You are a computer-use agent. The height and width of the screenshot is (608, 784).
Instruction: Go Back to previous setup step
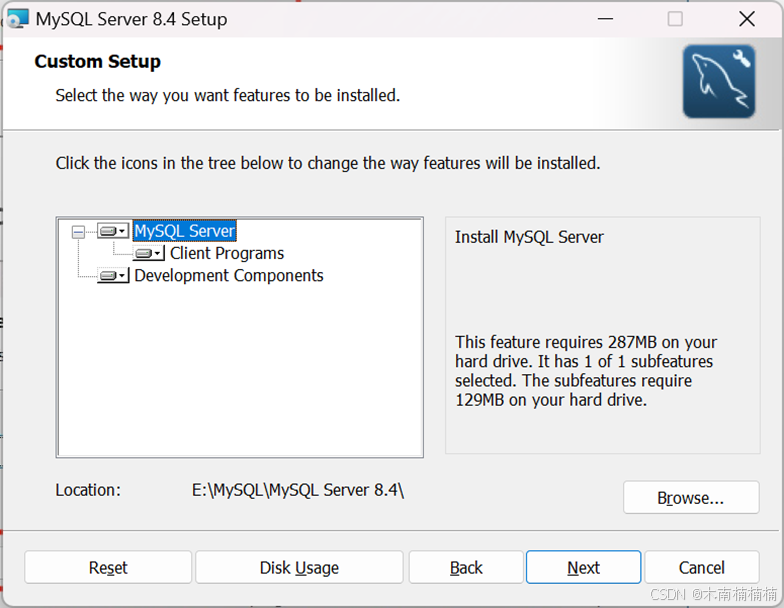(x=466, y=568)
